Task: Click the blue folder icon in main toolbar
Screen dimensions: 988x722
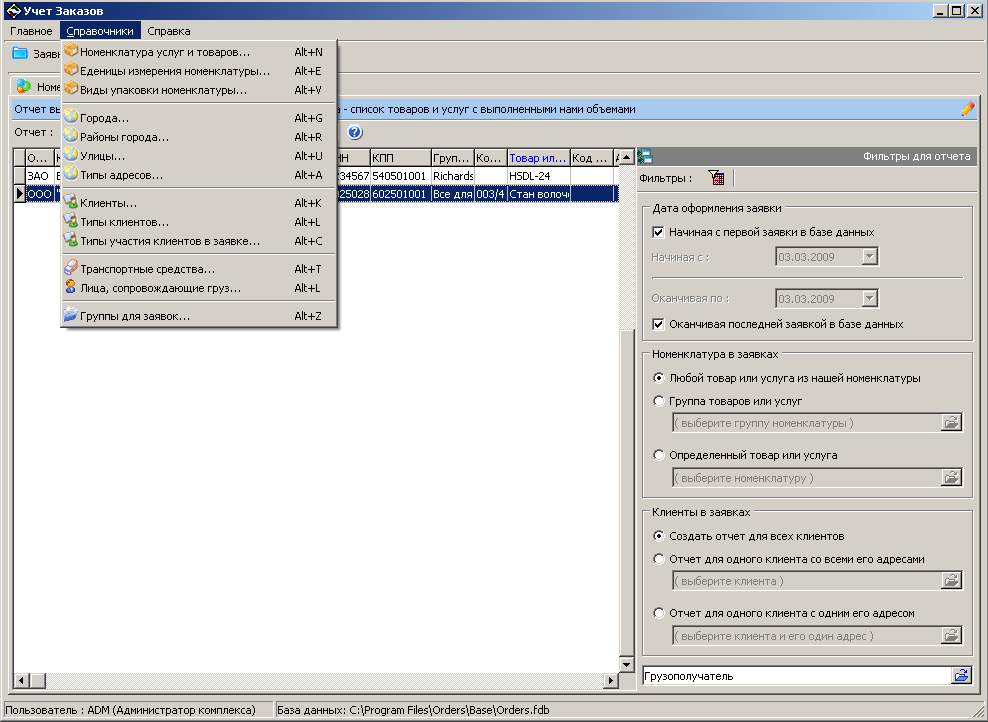Action: (20, 54)
